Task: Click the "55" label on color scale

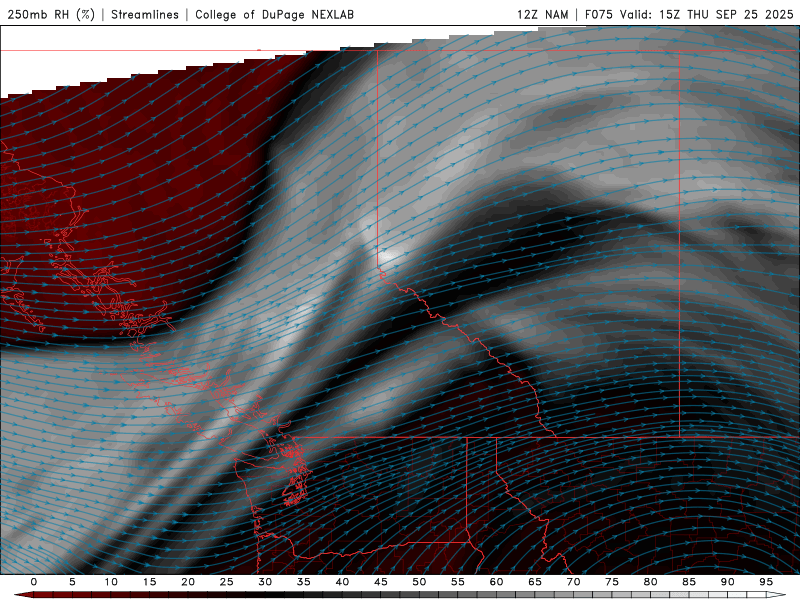Action: pos(458,582)
